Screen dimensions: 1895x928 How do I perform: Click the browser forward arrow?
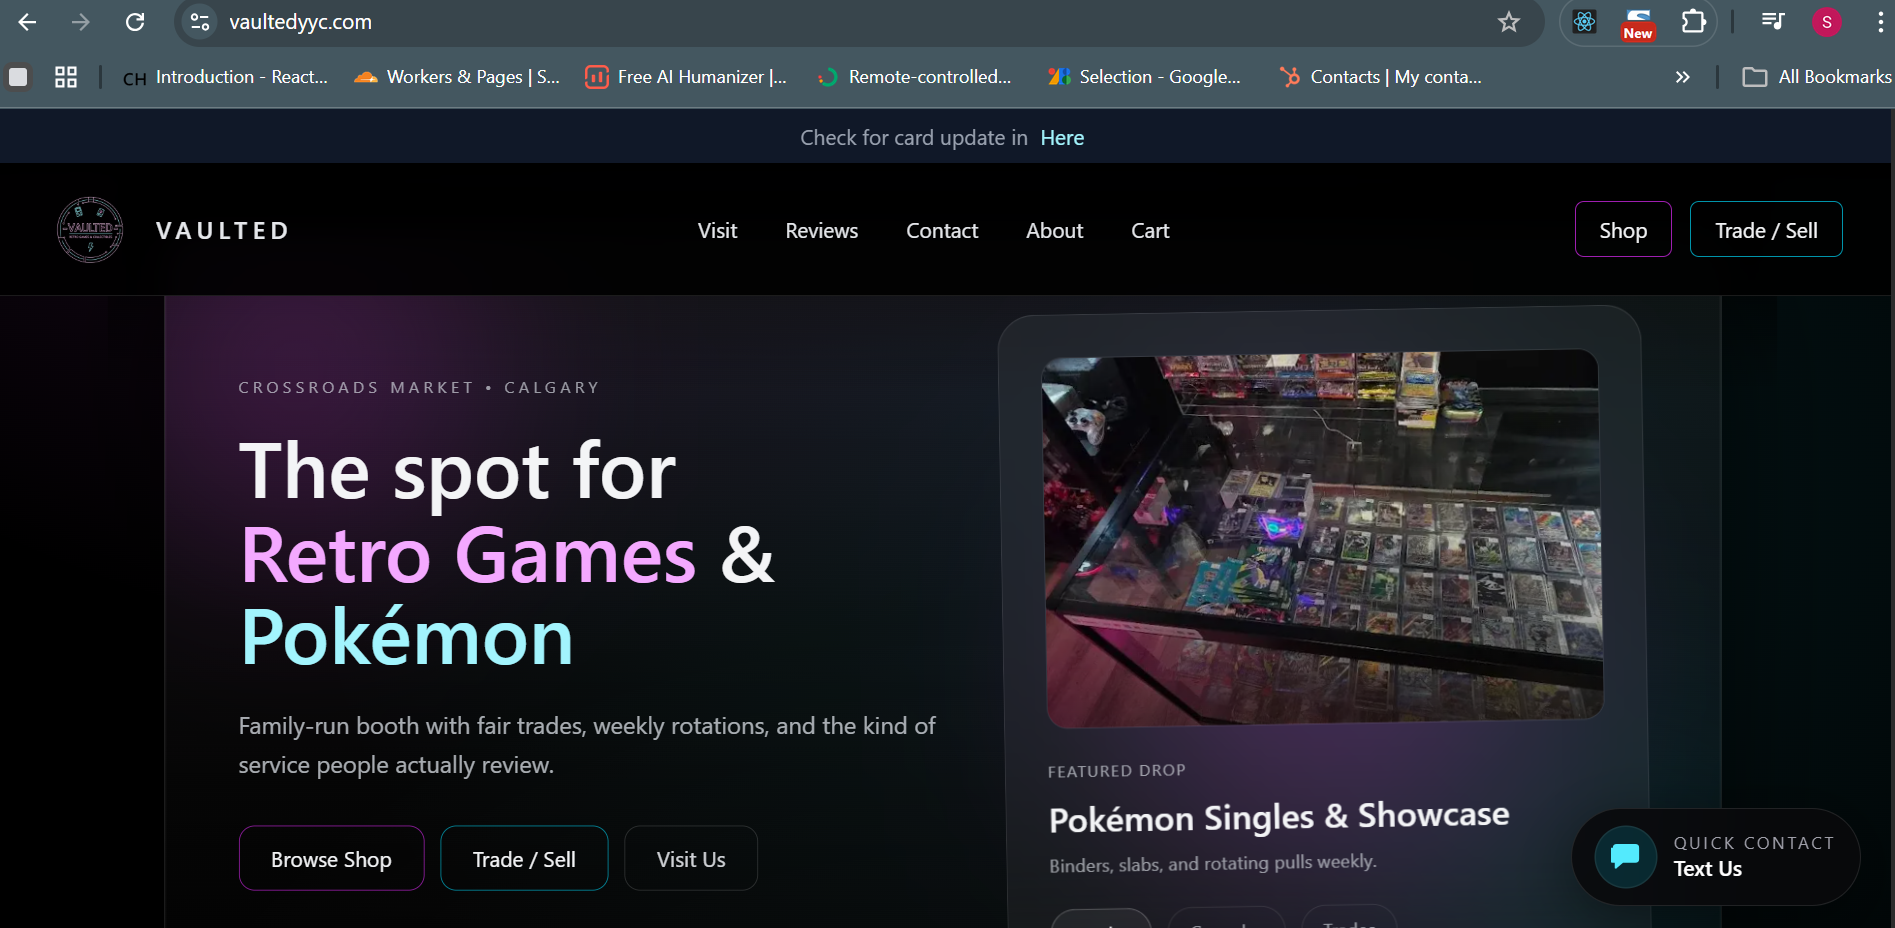click(81, 22)
